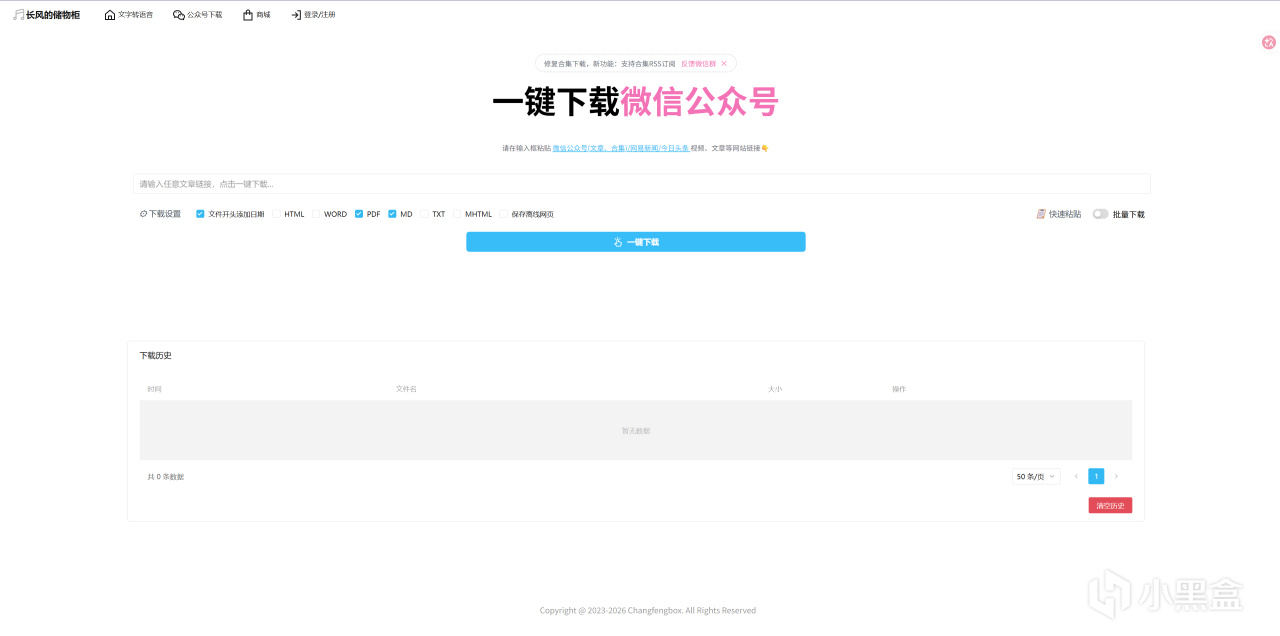Click the 快速粘贴 quick paste button
This screenshot has height=636, width=1280.
click(1059, 214)
